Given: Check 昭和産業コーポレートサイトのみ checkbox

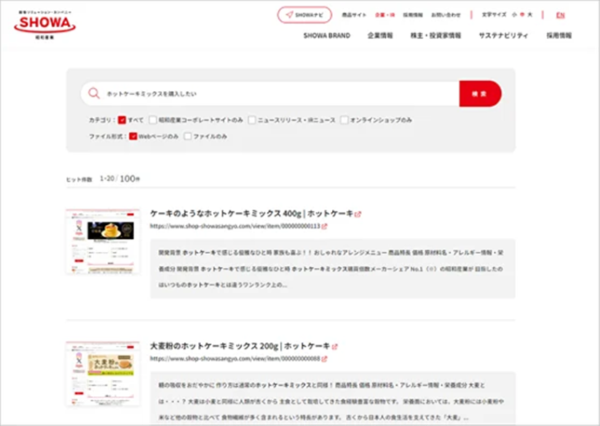Looking at the screenshot, I should [x=153, y=120].
